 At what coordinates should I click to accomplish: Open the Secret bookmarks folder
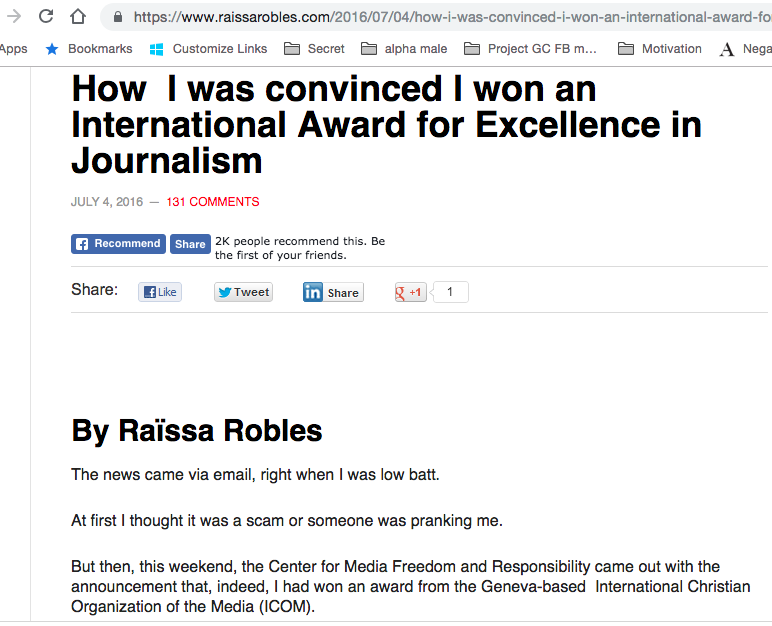click(314, 49)
